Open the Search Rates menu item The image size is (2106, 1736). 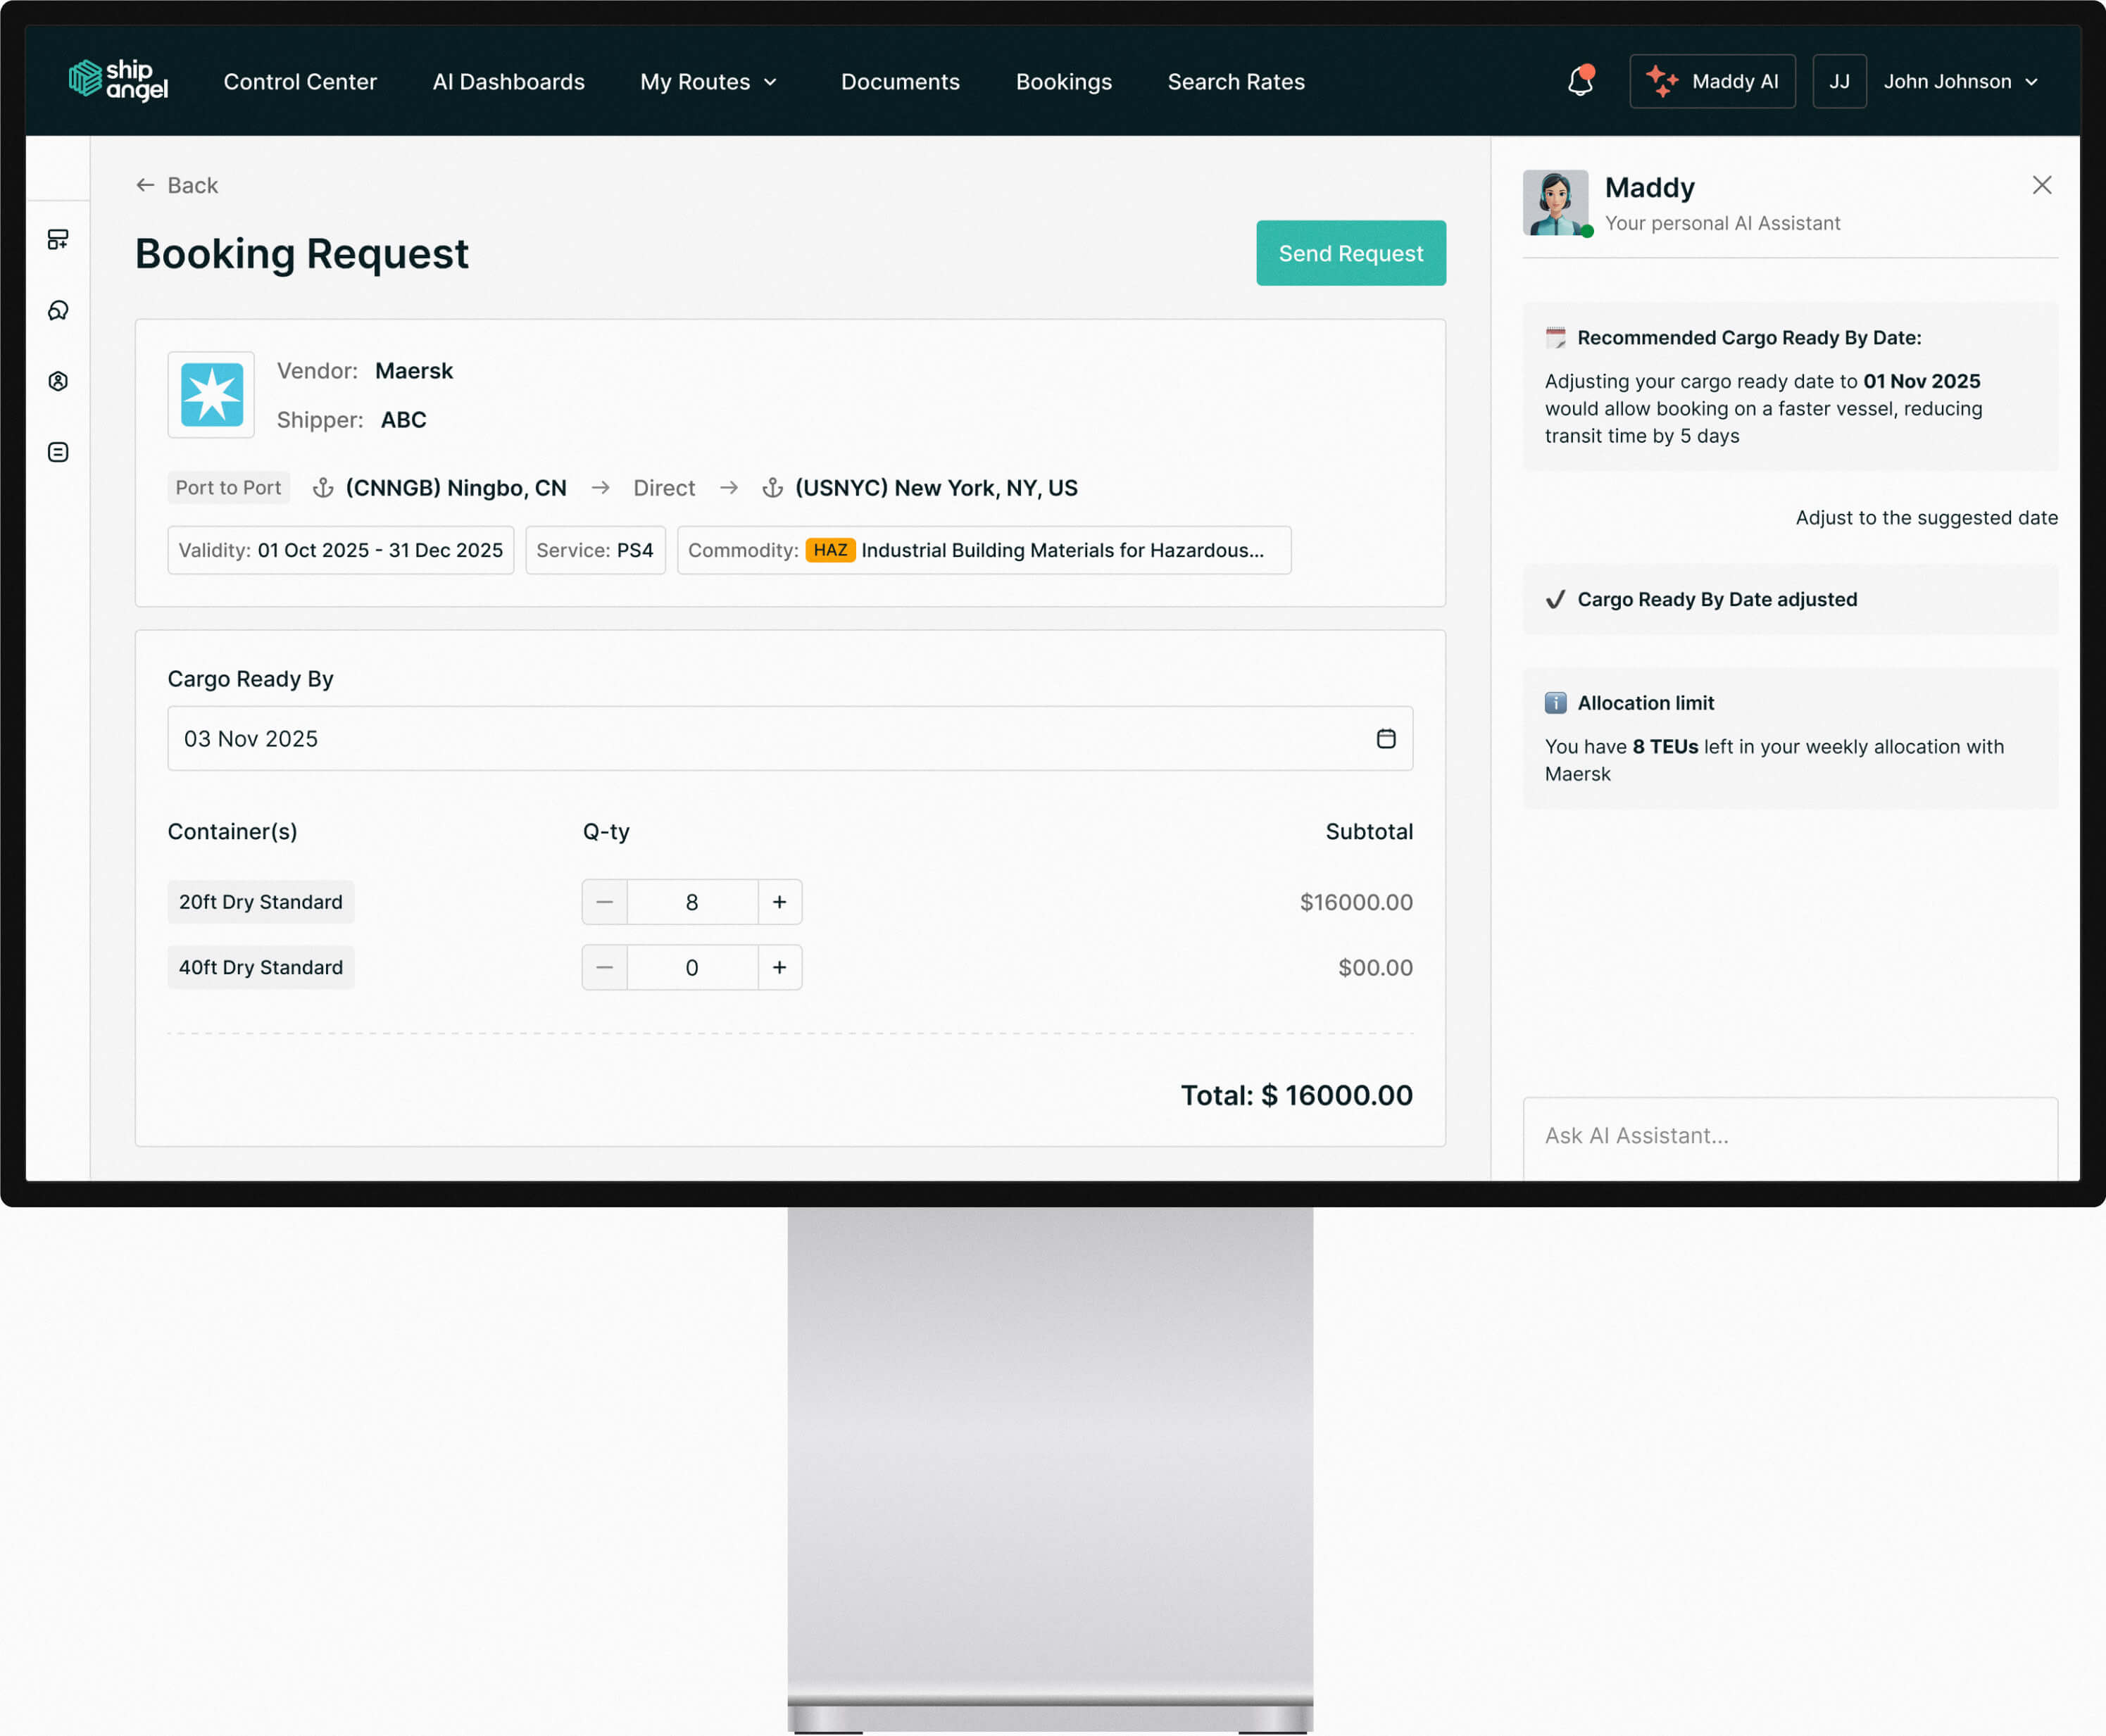point(1235,82)
